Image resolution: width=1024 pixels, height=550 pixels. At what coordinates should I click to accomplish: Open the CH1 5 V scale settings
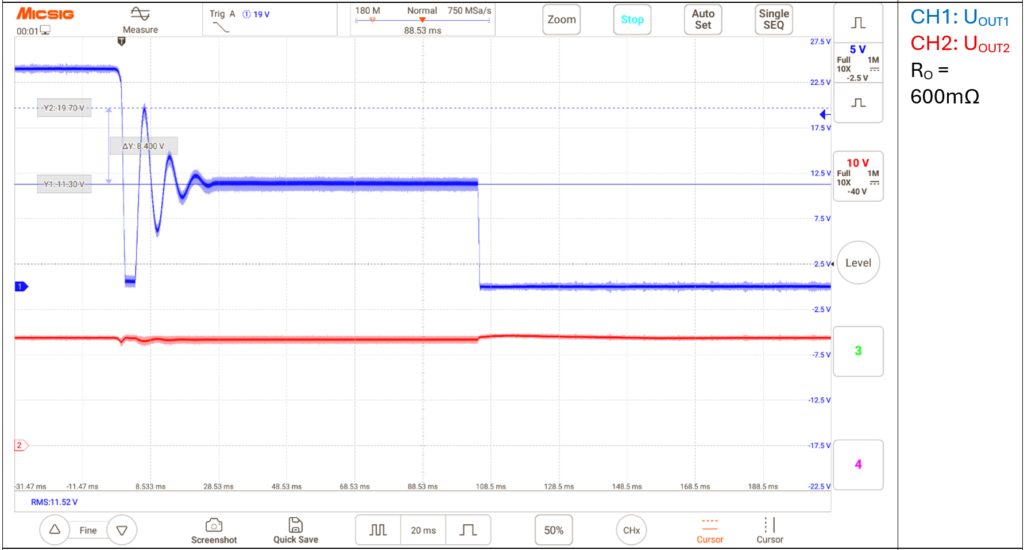858,63
